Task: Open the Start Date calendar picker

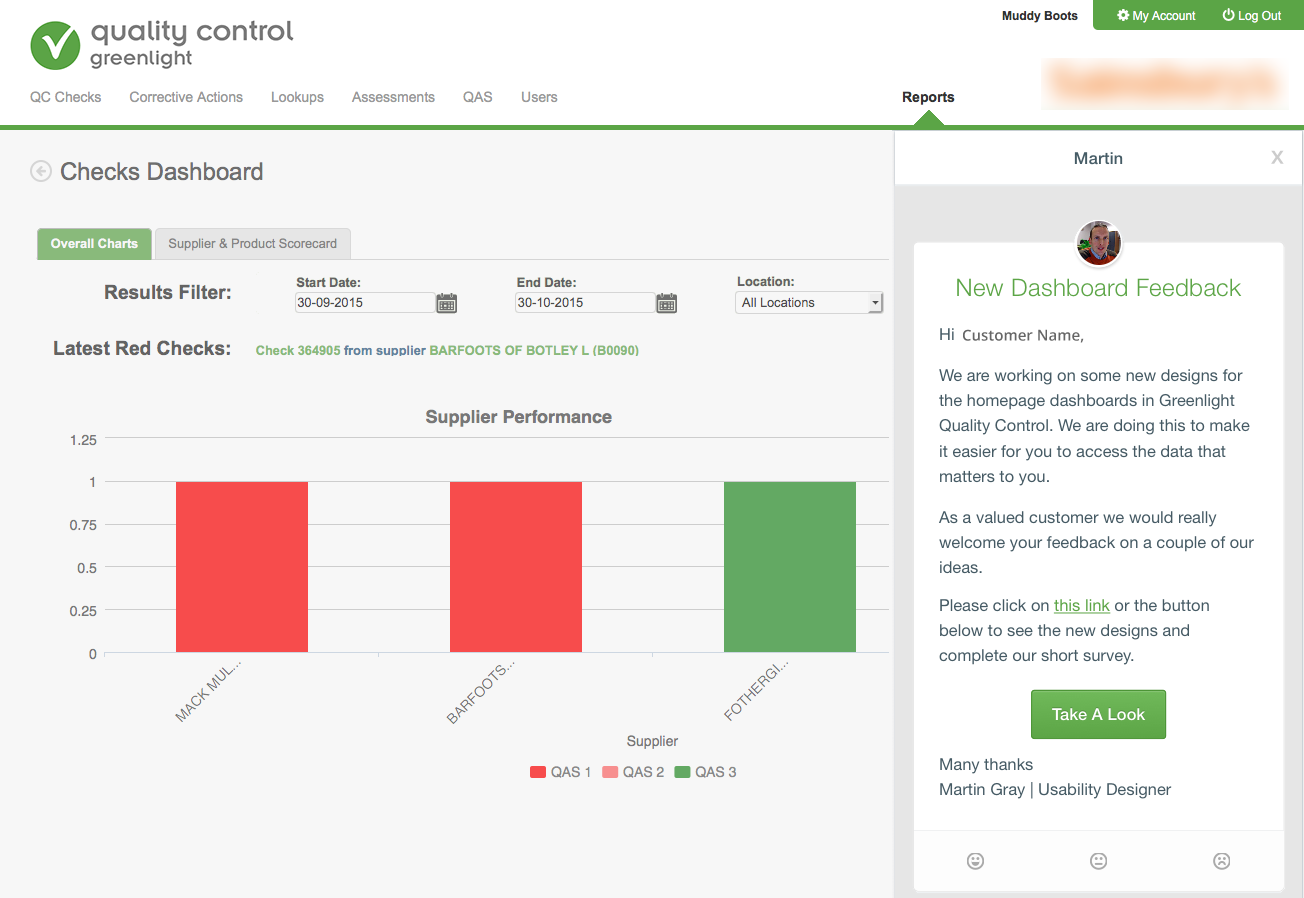Action: [x=445, y=301]
